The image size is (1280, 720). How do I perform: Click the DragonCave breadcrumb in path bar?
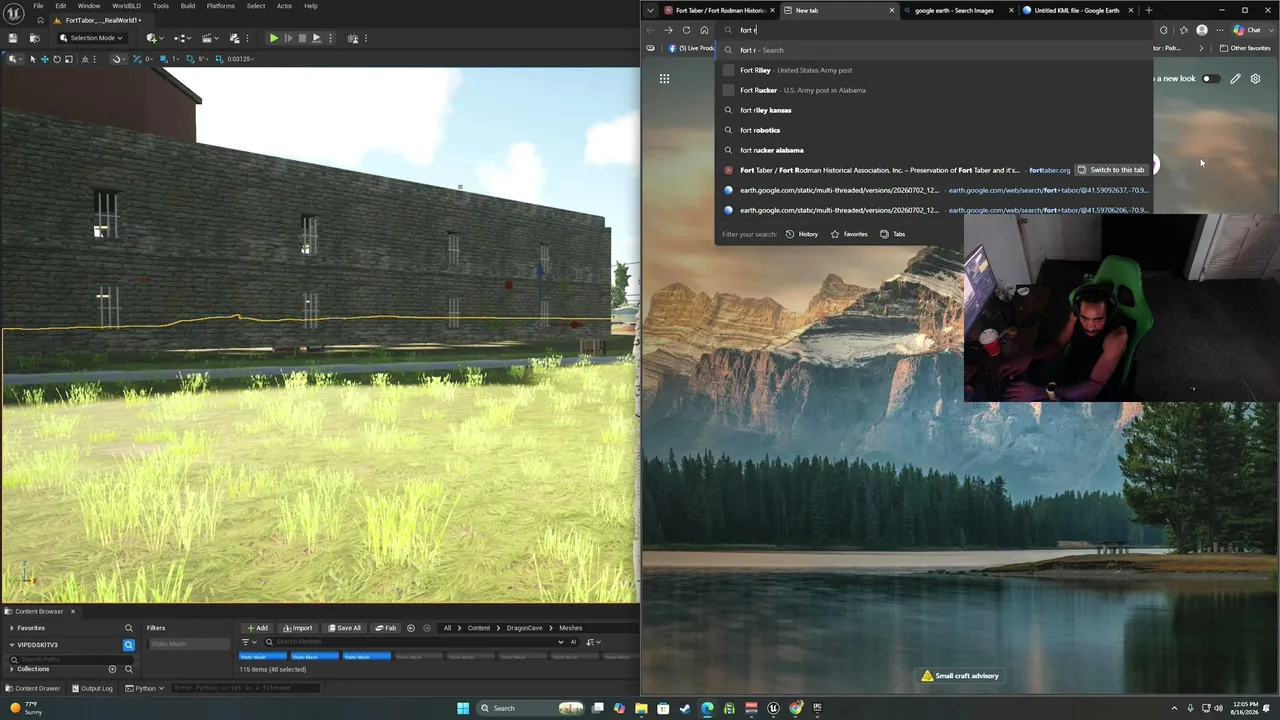[x=524, y=628]
